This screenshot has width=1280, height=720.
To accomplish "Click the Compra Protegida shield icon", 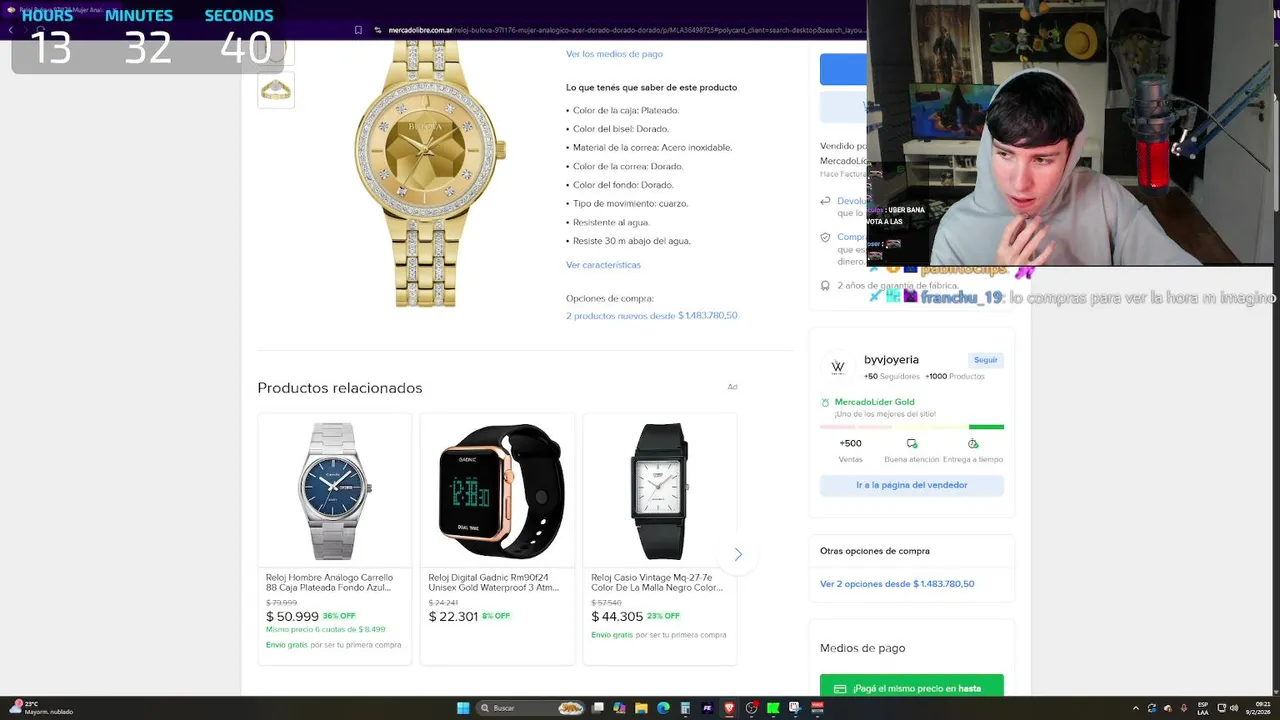I will [825, 238].
